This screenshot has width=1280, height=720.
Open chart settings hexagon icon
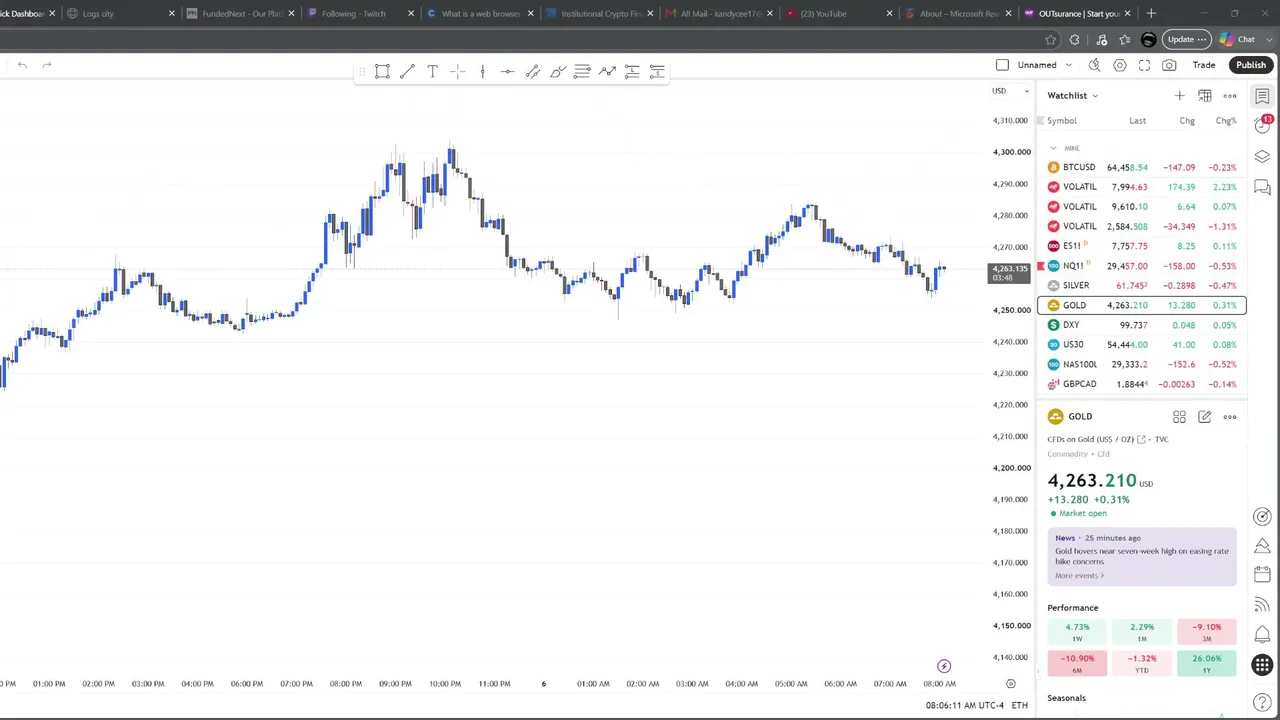(x=1119, y=65)
